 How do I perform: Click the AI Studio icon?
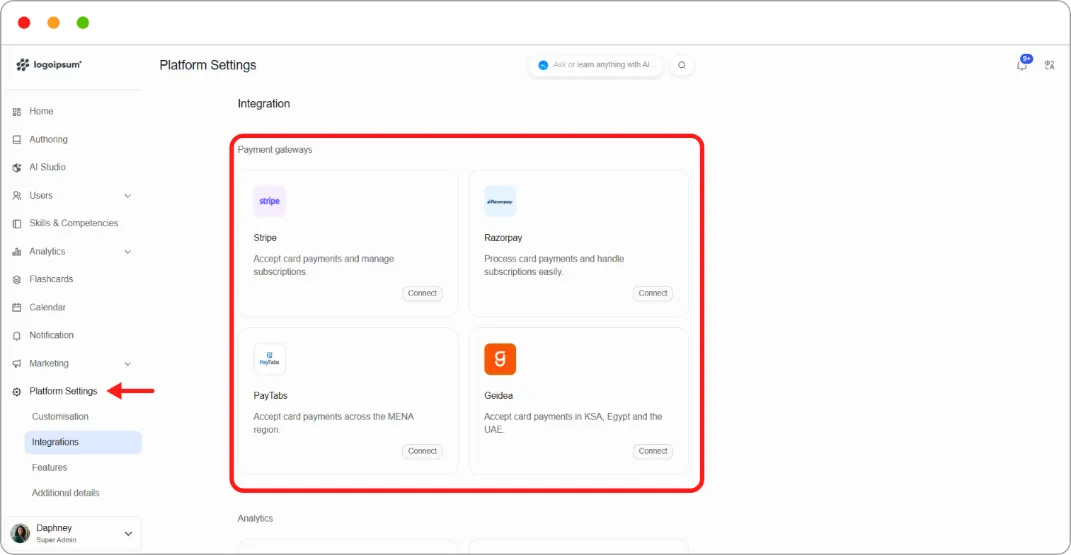pyautogui.click(x=17, y=167)
